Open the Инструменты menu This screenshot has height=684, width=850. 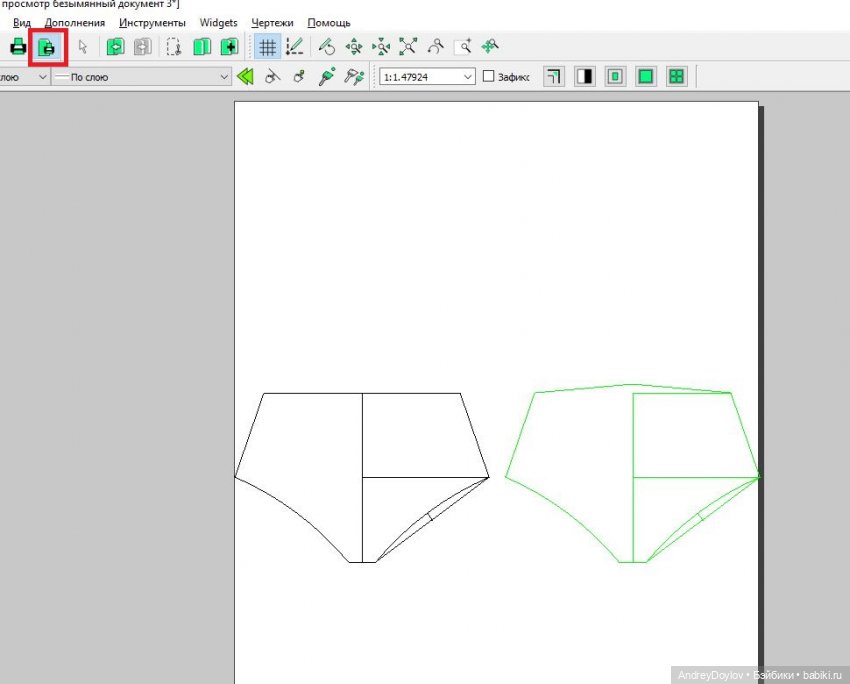[x=152, y=22]
